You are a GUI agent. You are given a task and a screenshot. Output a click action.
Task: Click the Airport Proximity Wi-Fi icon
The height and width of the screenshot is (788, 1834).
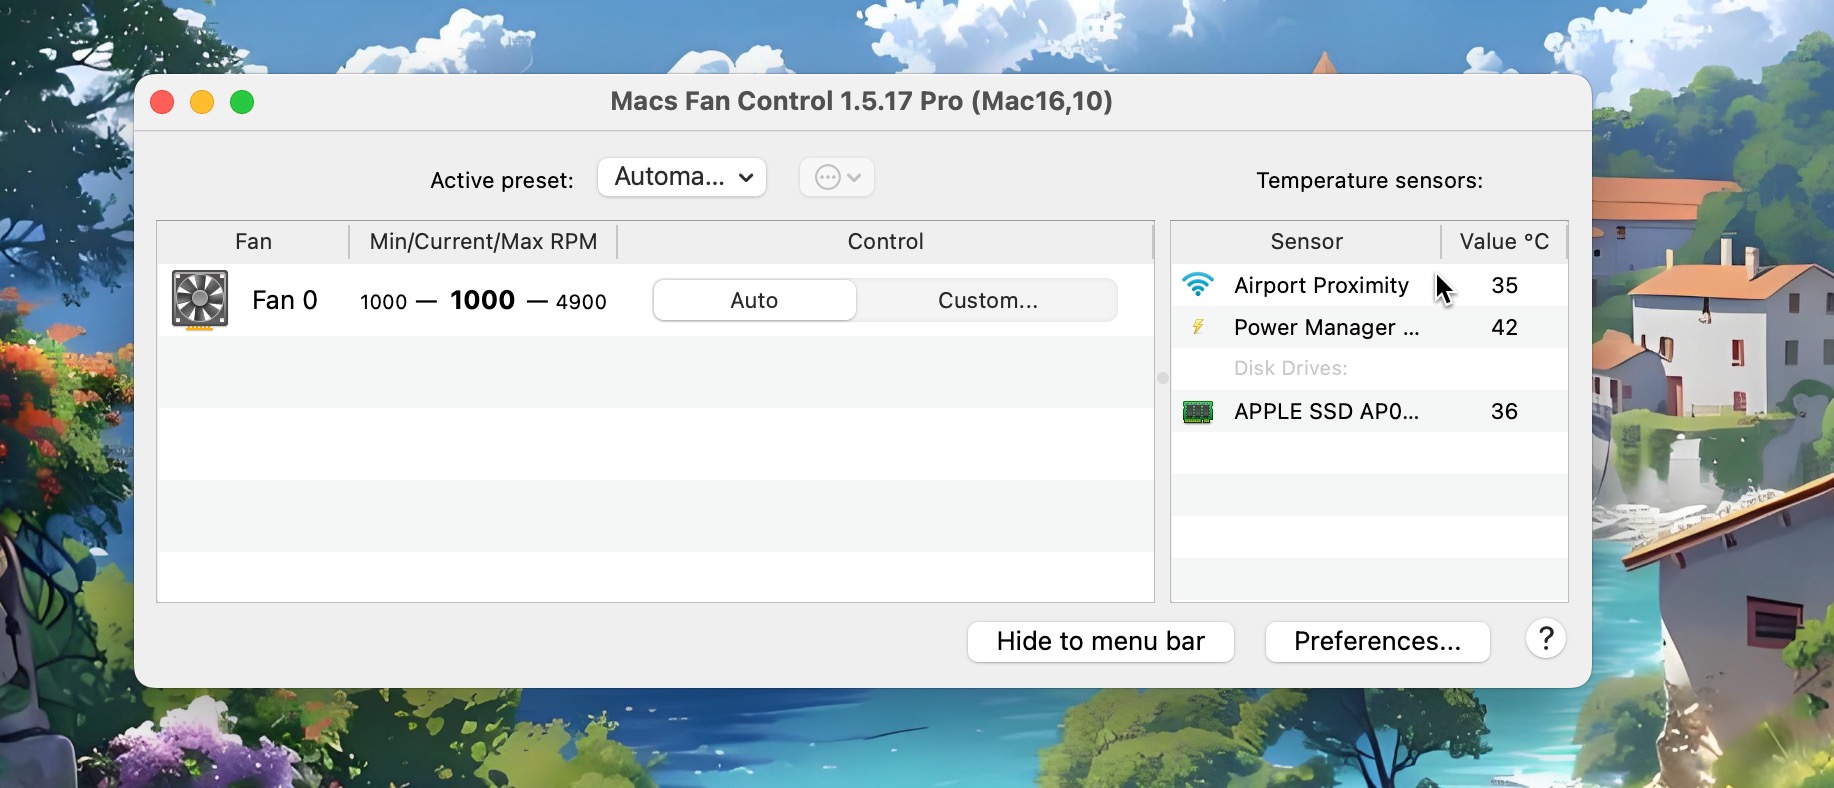(x=1198, y=285)
